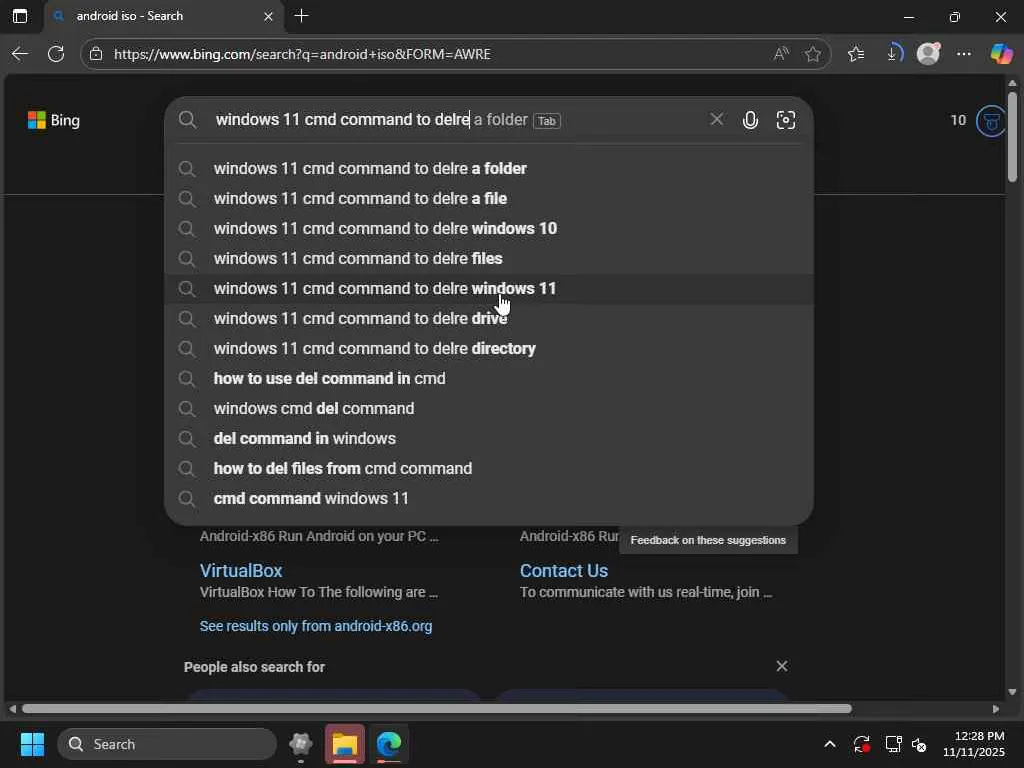The width and height of the screenshot is (1024, 768).
Task: Click 'Feedback on these suggestions'
Action: (708, 540)
